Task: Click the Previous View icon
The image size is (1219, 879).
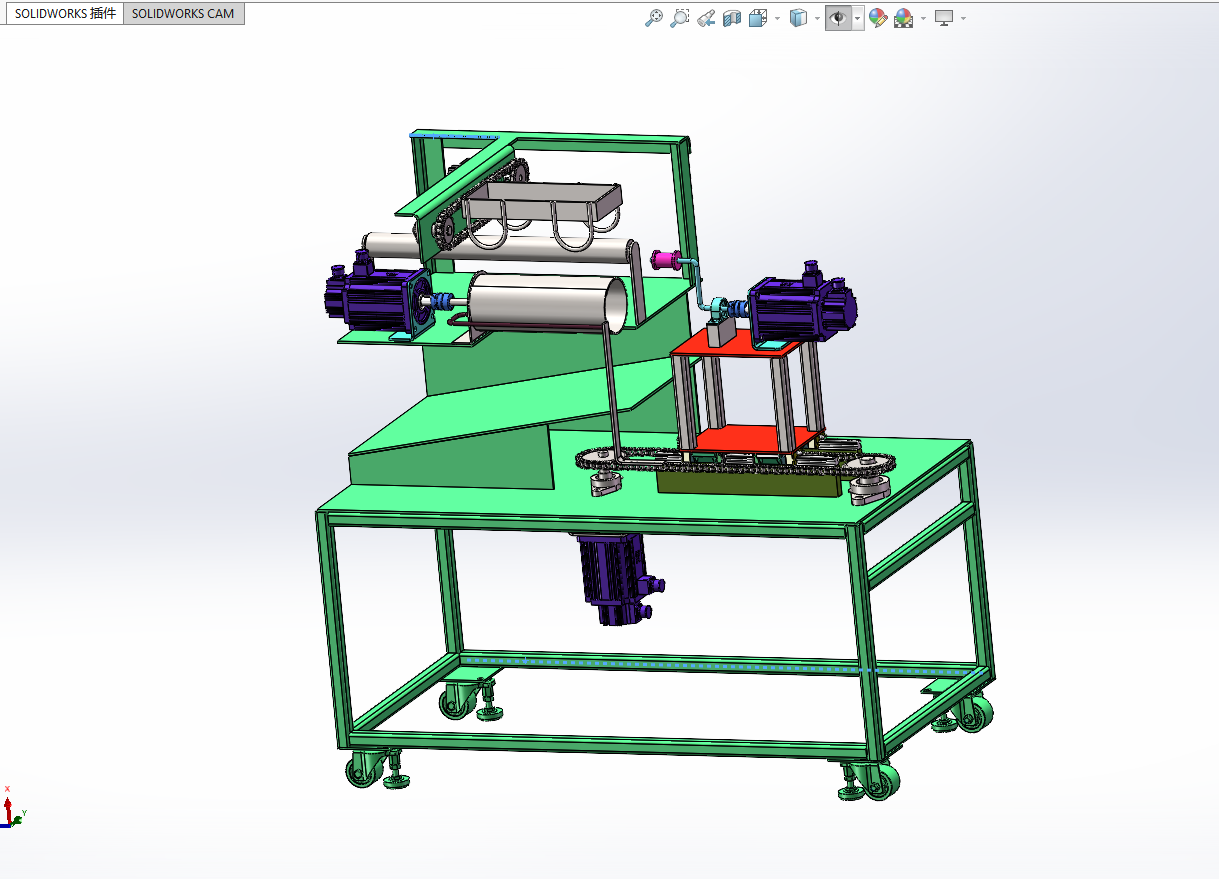Action: 706,17
